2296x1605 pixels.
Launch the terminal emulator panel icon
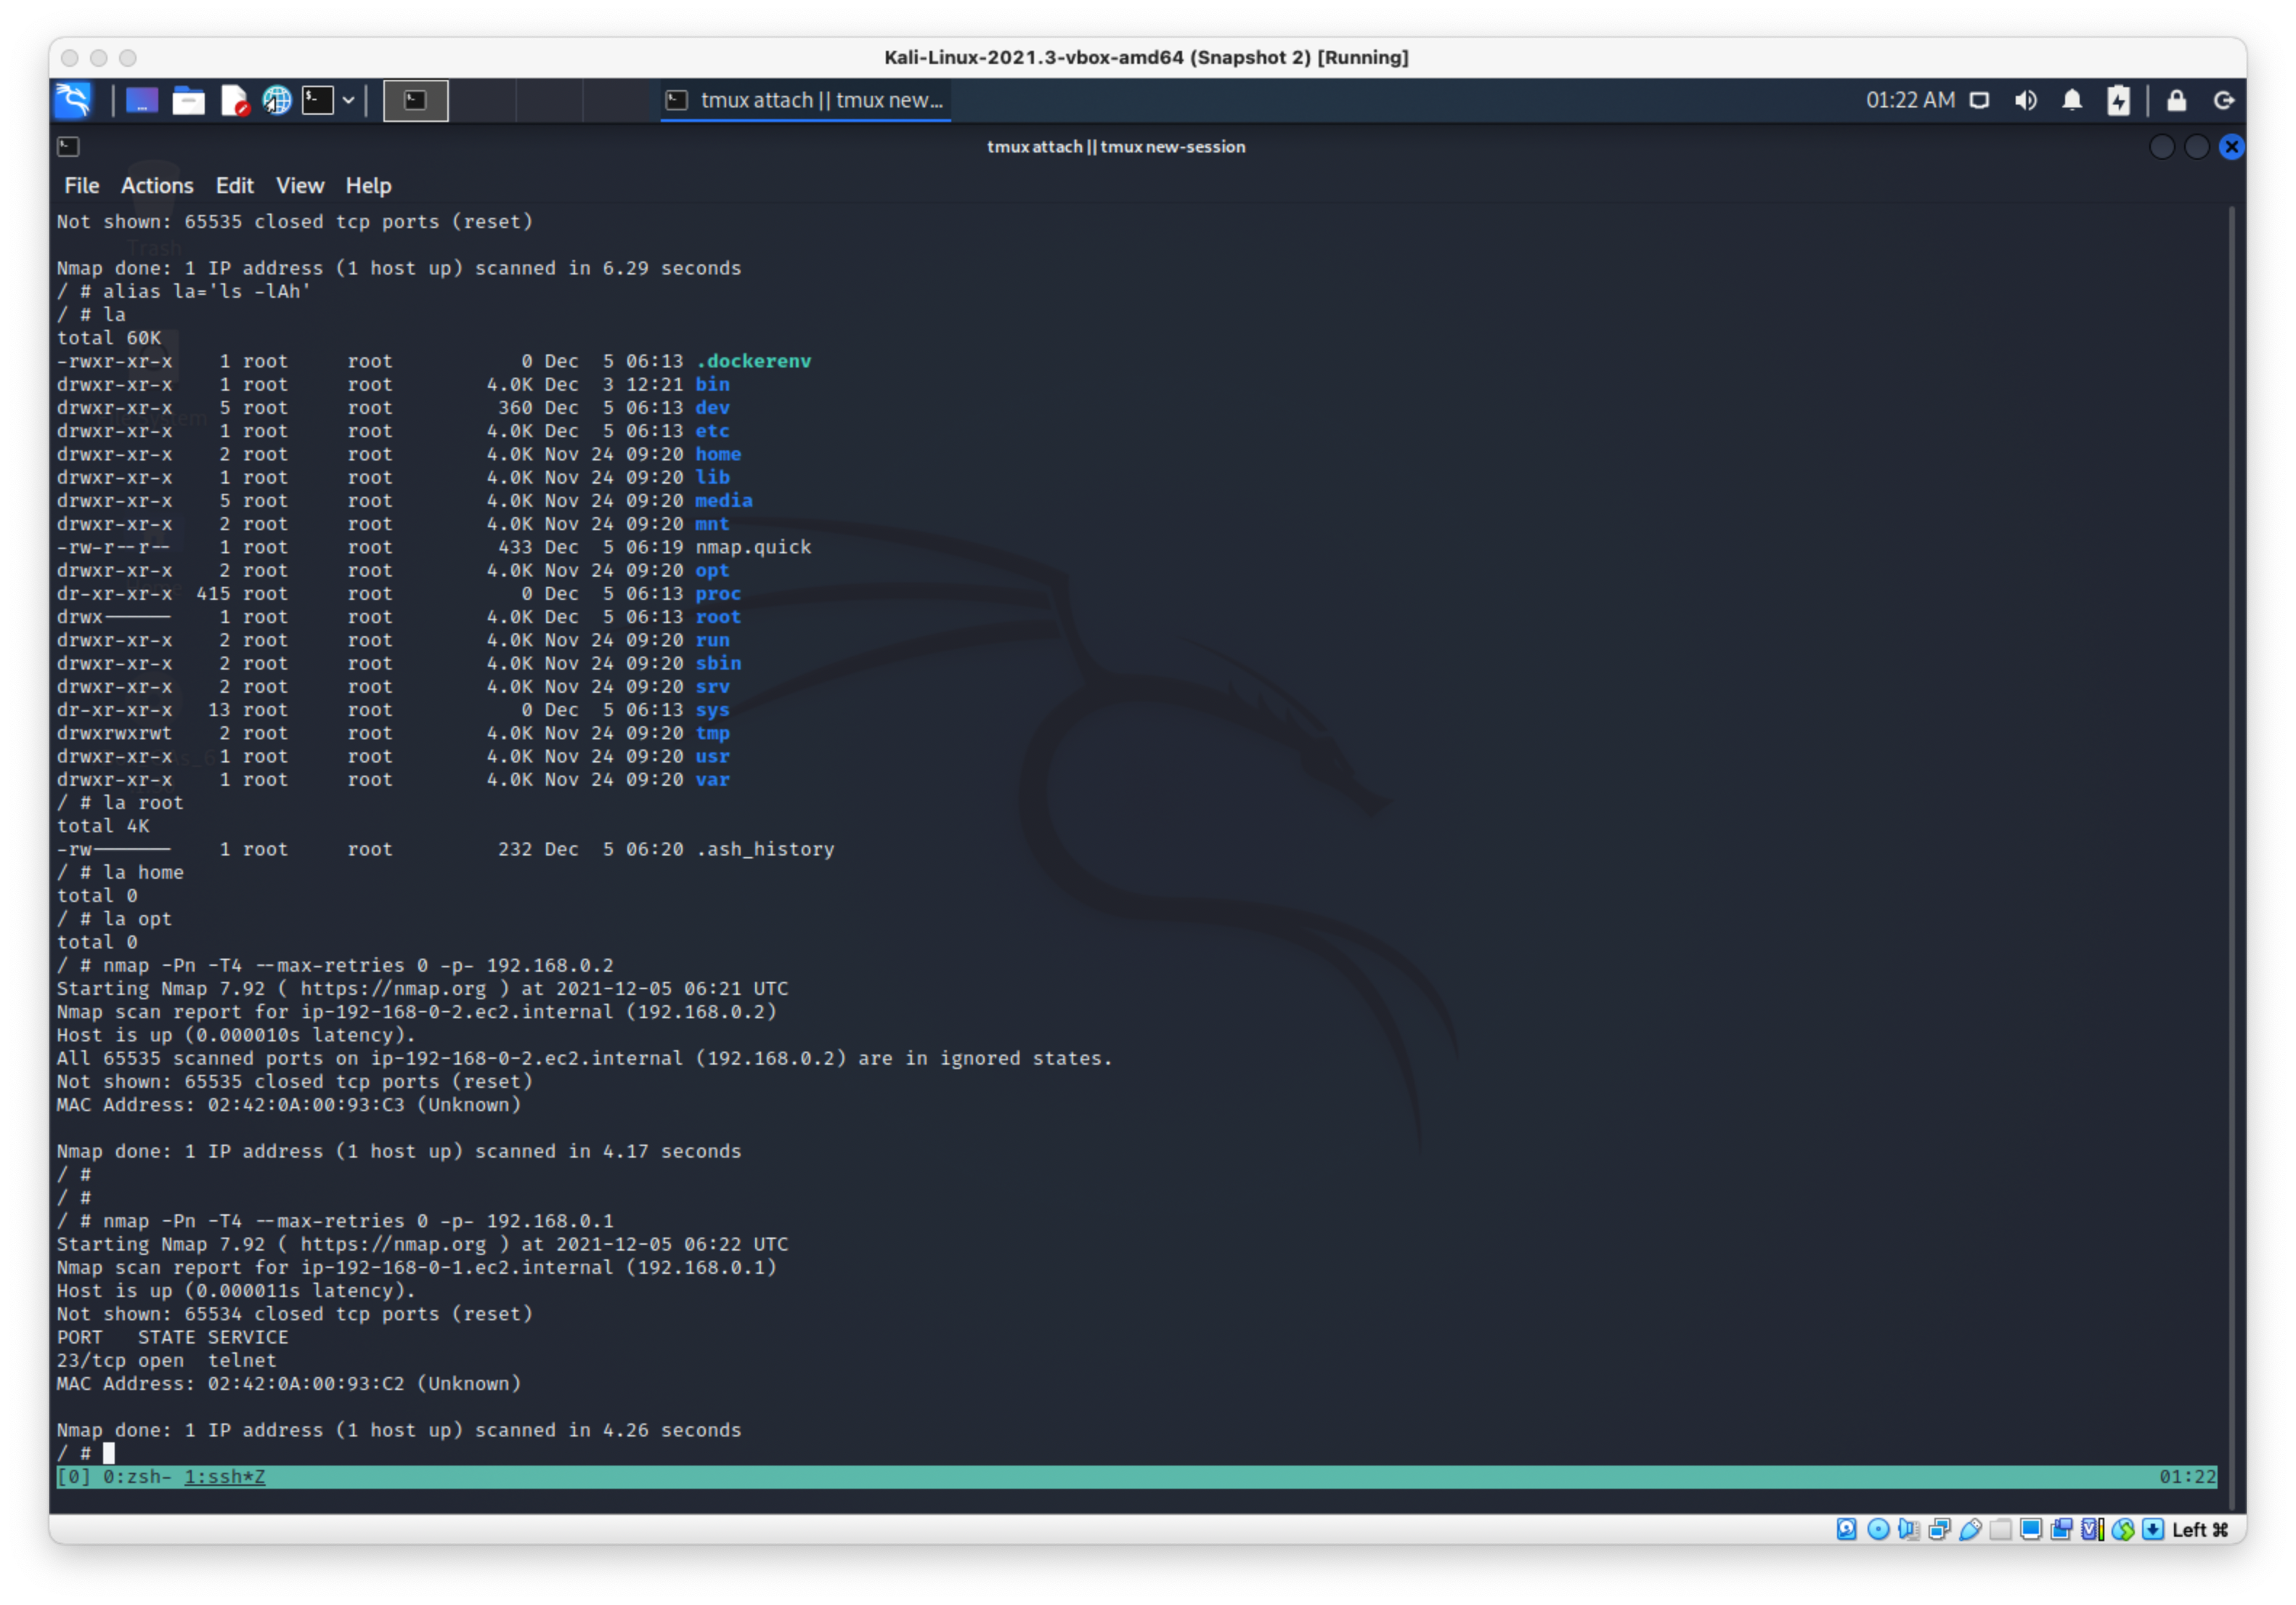(x=318, y=100)
